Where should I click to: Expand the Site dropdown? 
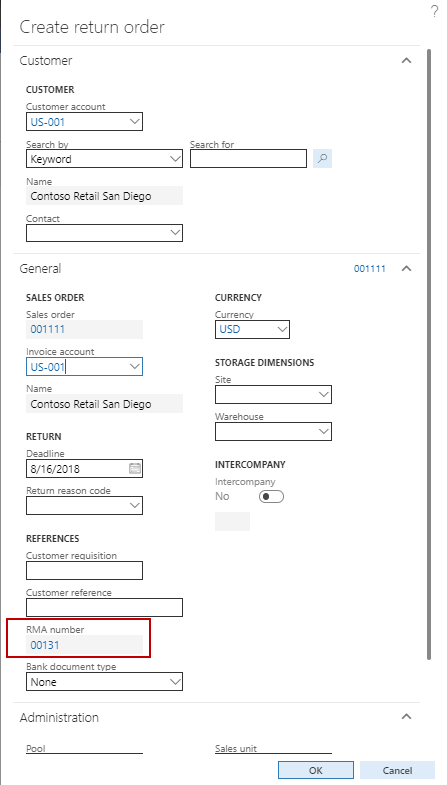click(x=273, y=395)
